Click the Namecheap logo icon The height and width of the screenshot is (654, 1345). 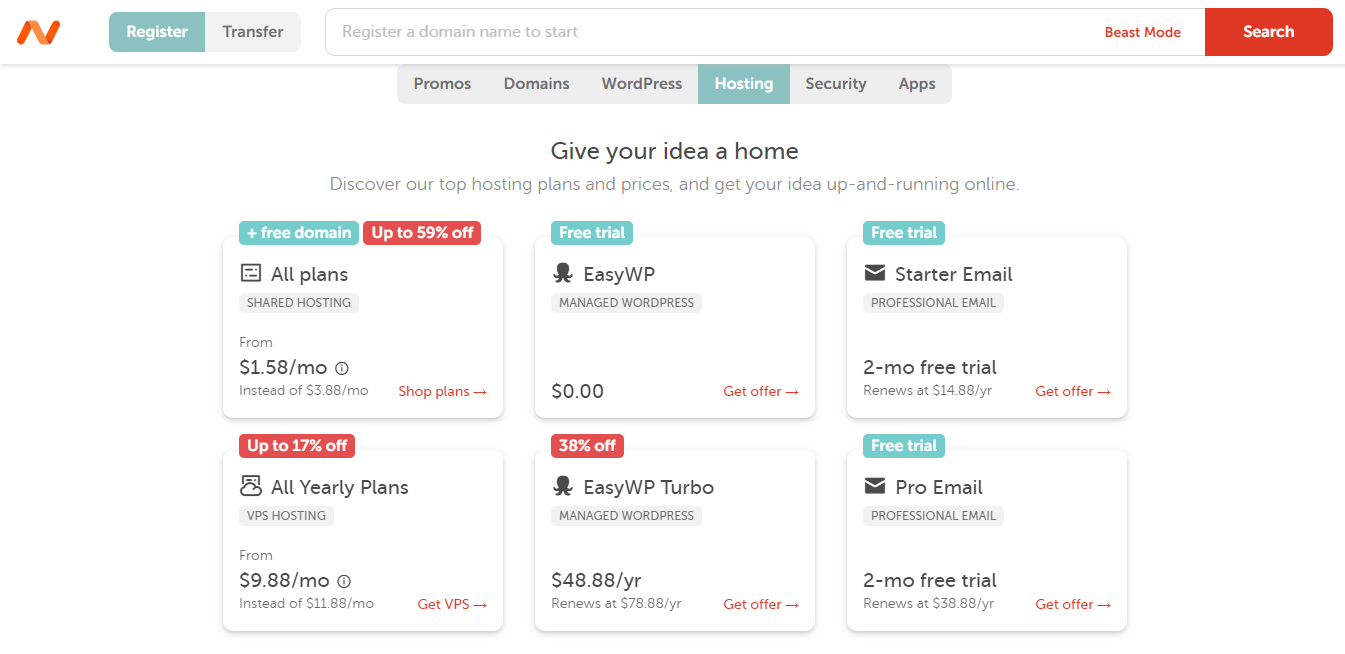[38, 32]
